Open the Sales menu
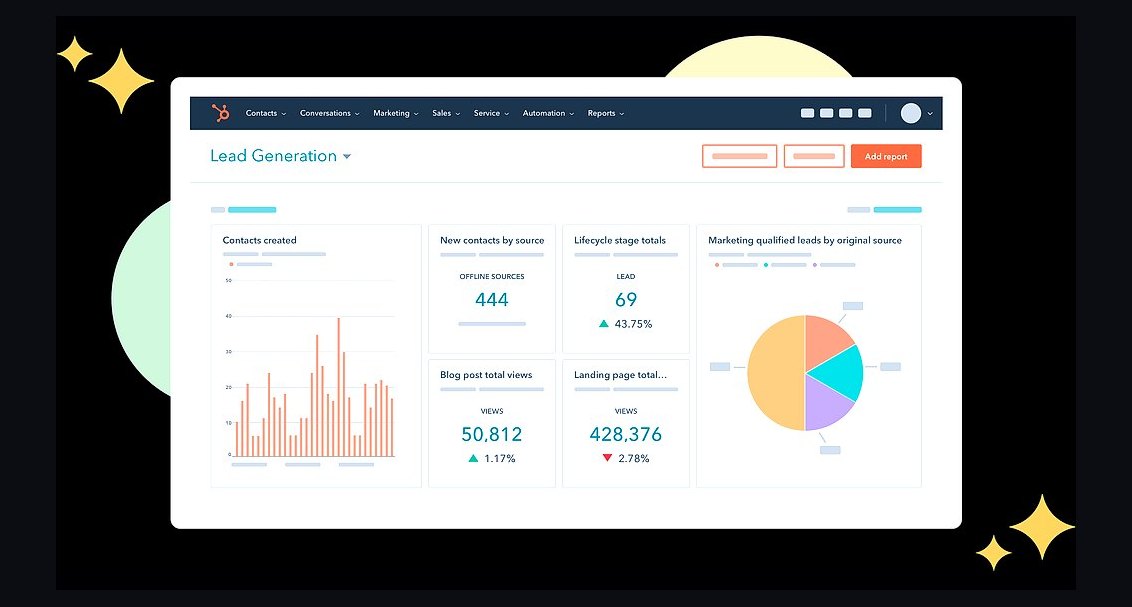Viewport: 1132px width, 607px height. pyautogui.click(x=446, y=113)
